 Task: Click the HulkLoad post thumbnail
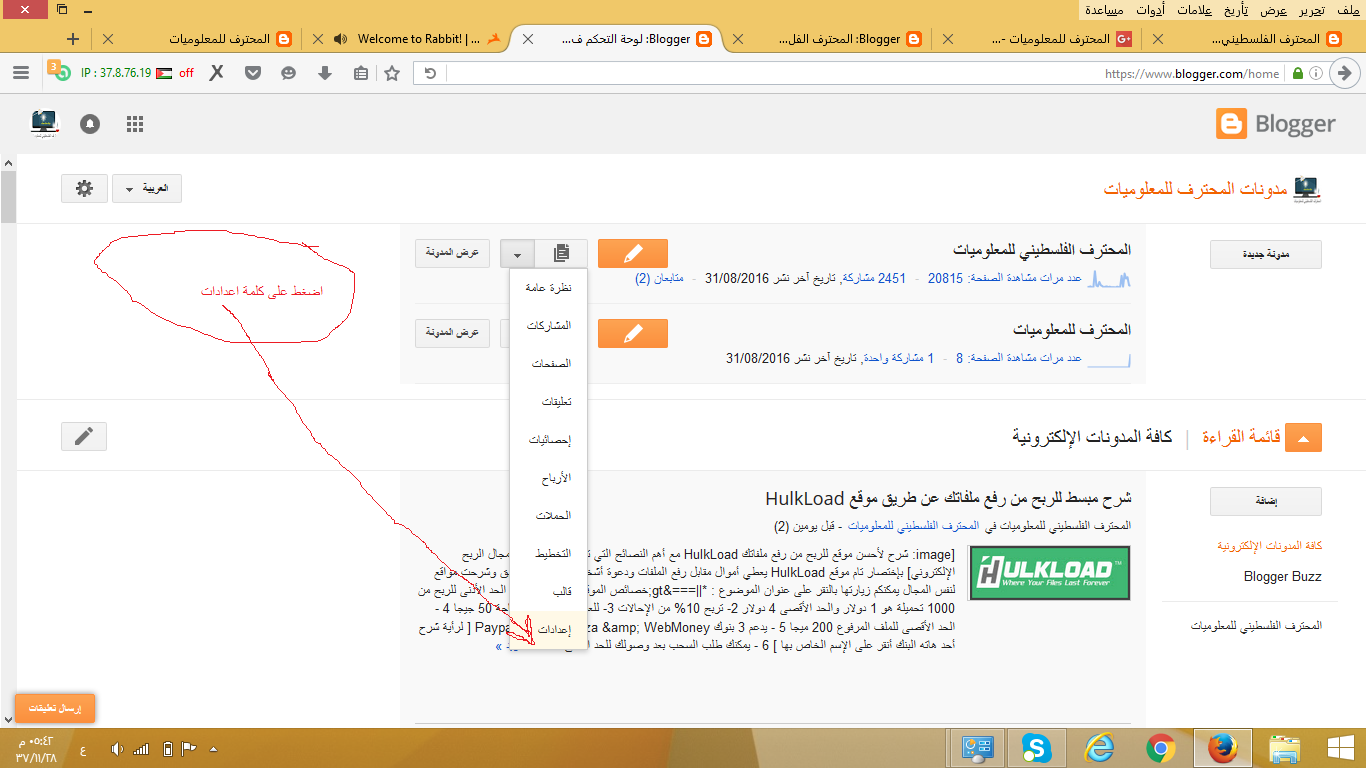tap(1051, 573)
